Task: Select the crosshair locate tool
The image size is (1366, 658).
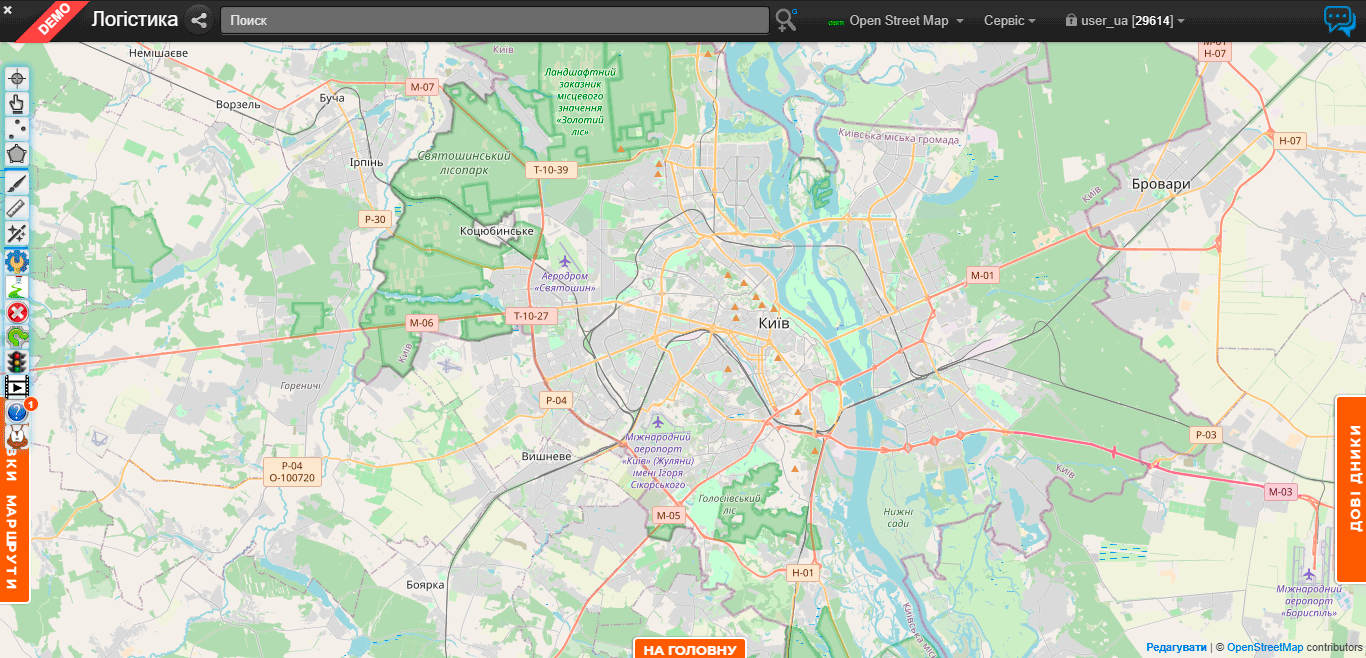Action: click(17, 78)
